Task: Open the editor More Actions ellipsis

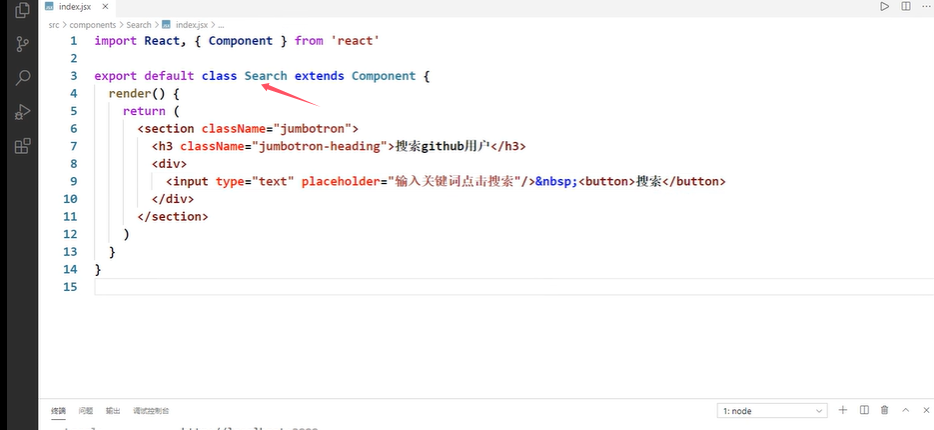Action: [x=926, y=7]
